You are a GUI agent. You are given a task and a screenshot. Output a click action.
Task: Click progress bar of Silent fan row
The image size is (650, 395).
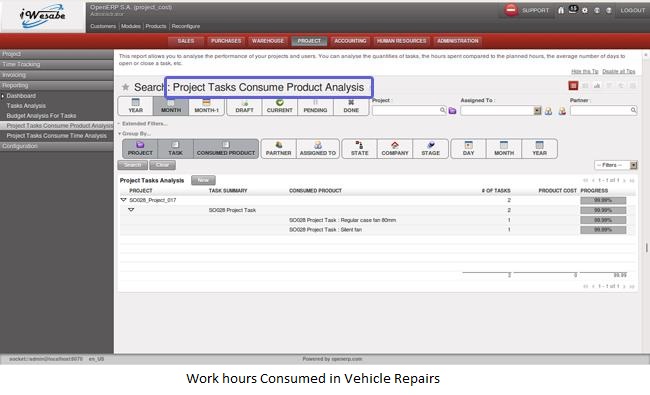pyautogui.click(x=603, y=230)
